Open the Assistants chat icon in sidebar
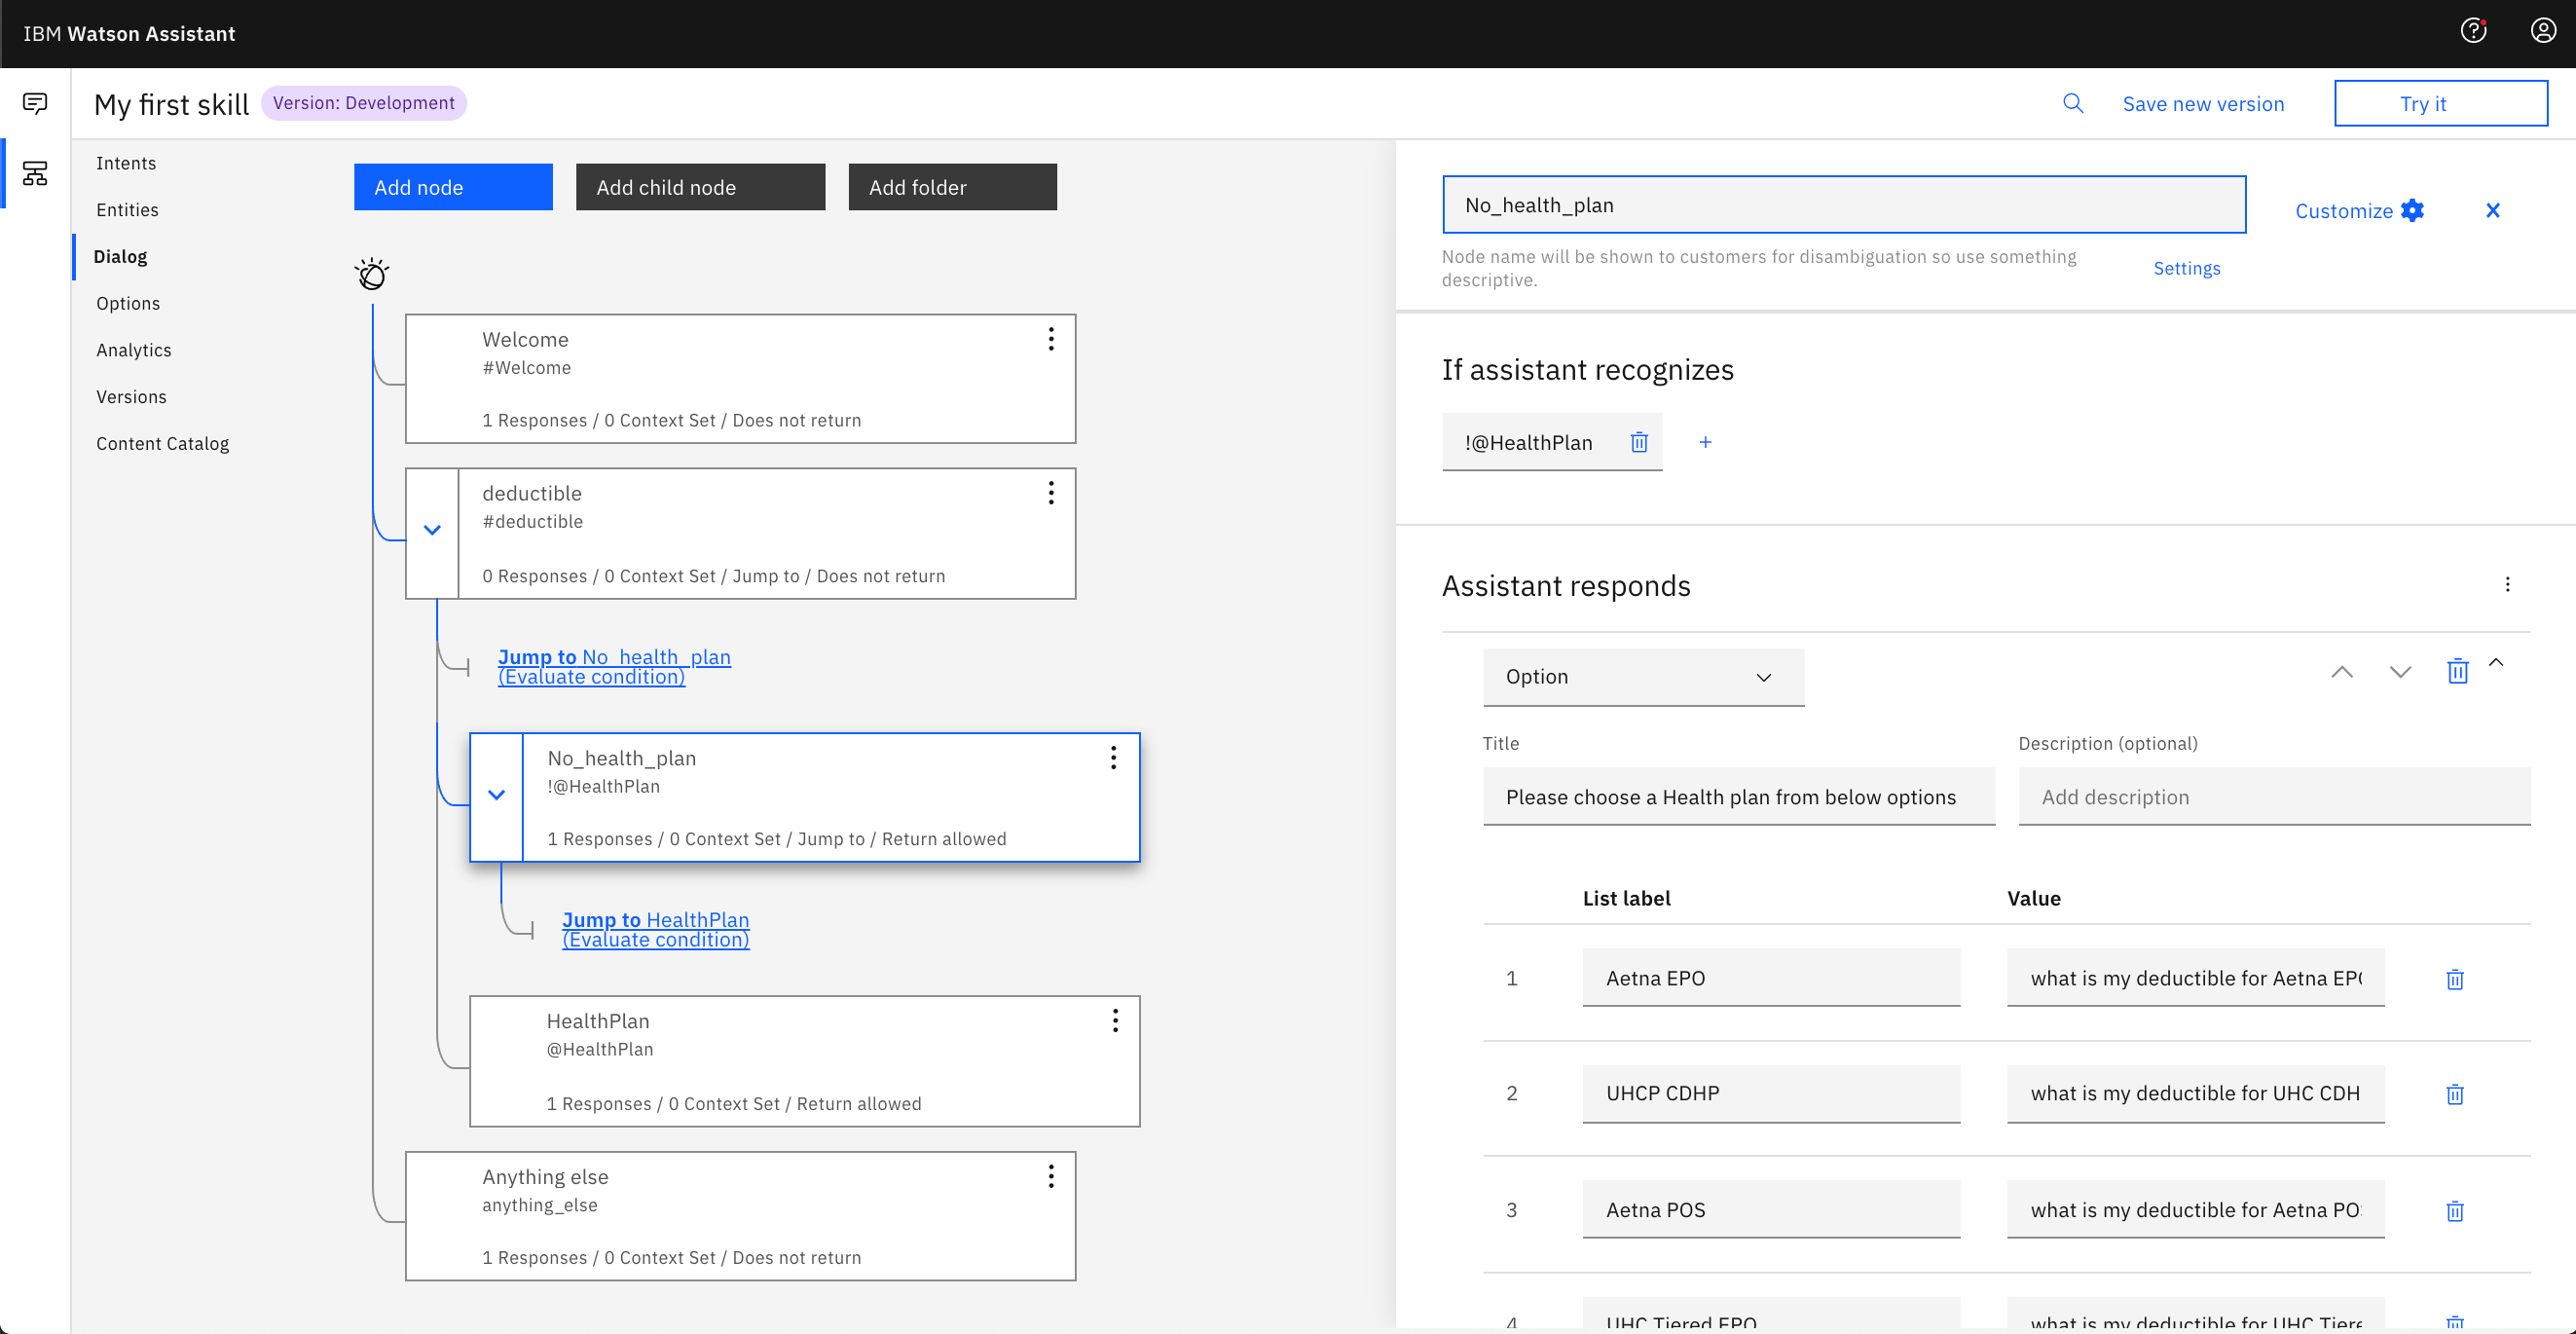The image size is (2576, 1334). click(35, 103)
